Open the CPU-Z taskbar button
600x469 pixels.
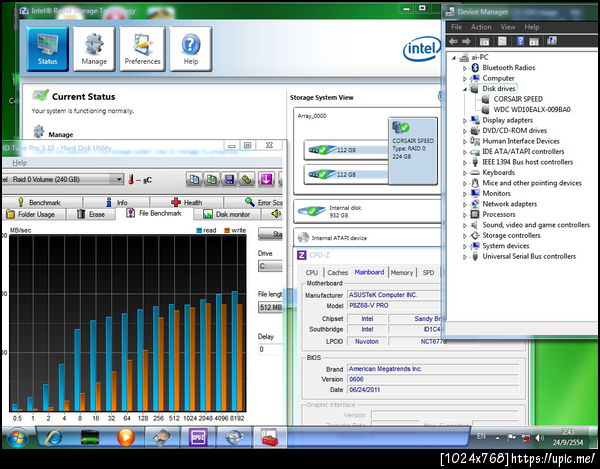tap(198, 437)
